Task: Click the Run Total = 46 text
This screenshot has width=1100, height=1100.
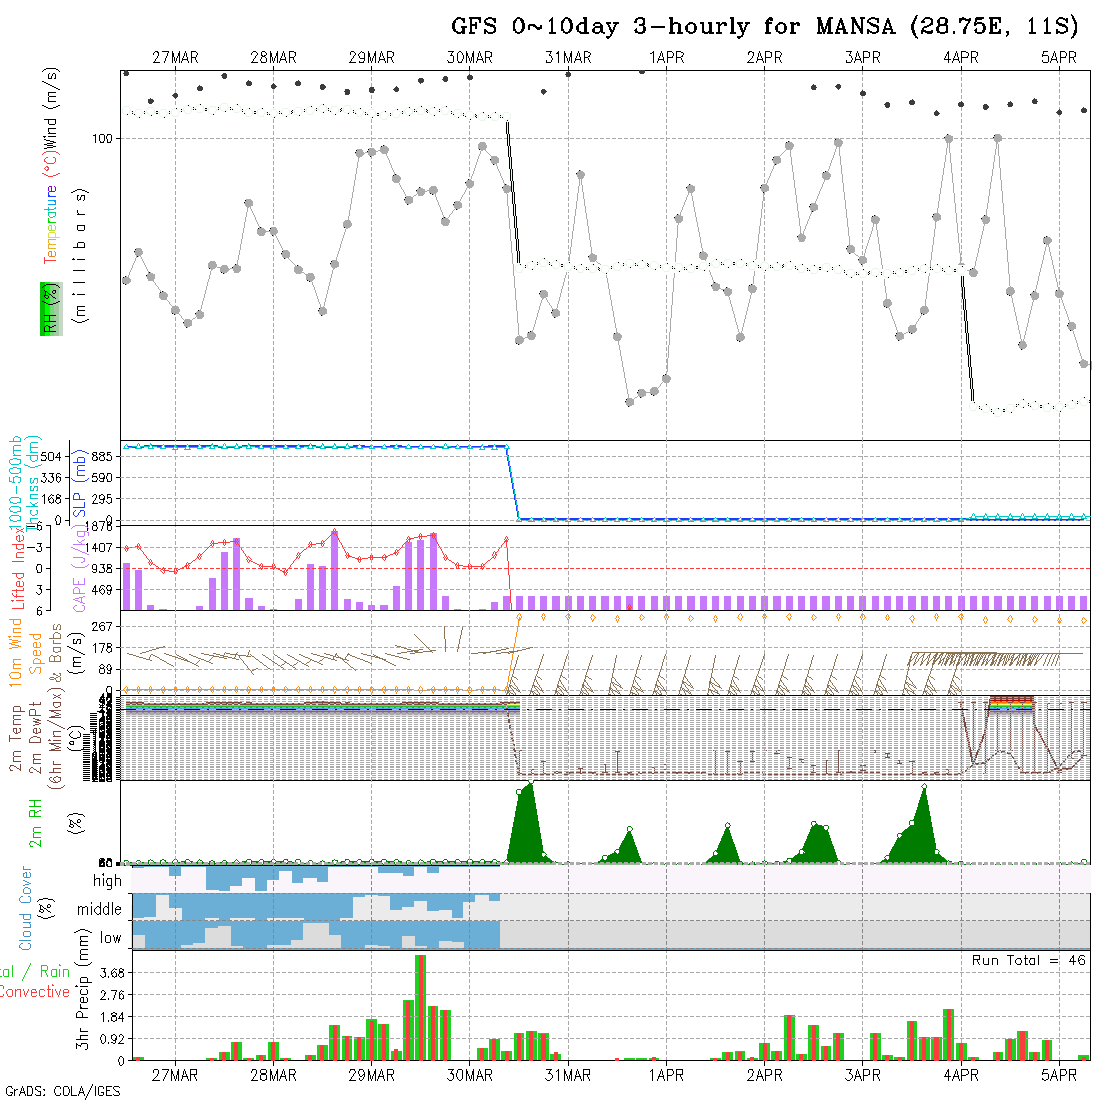Action: point(1028,960)
